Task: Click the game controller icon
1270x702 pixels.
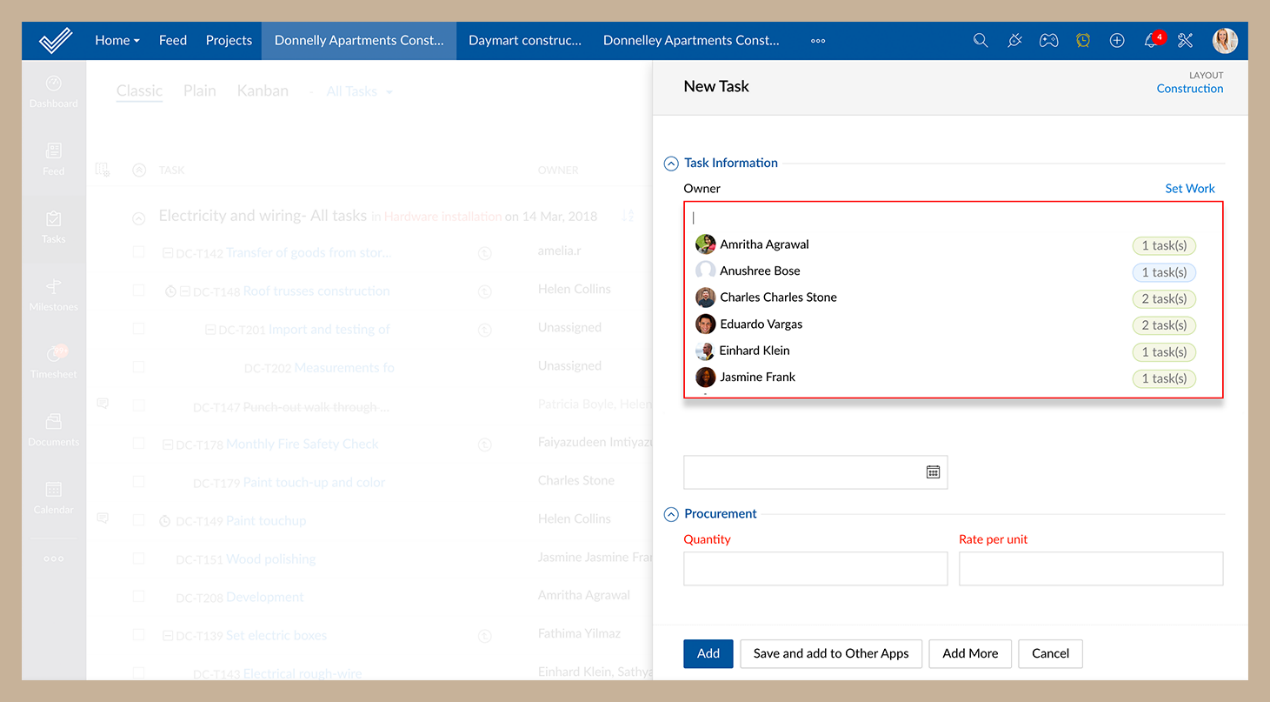Action: tap(1048, 41)
